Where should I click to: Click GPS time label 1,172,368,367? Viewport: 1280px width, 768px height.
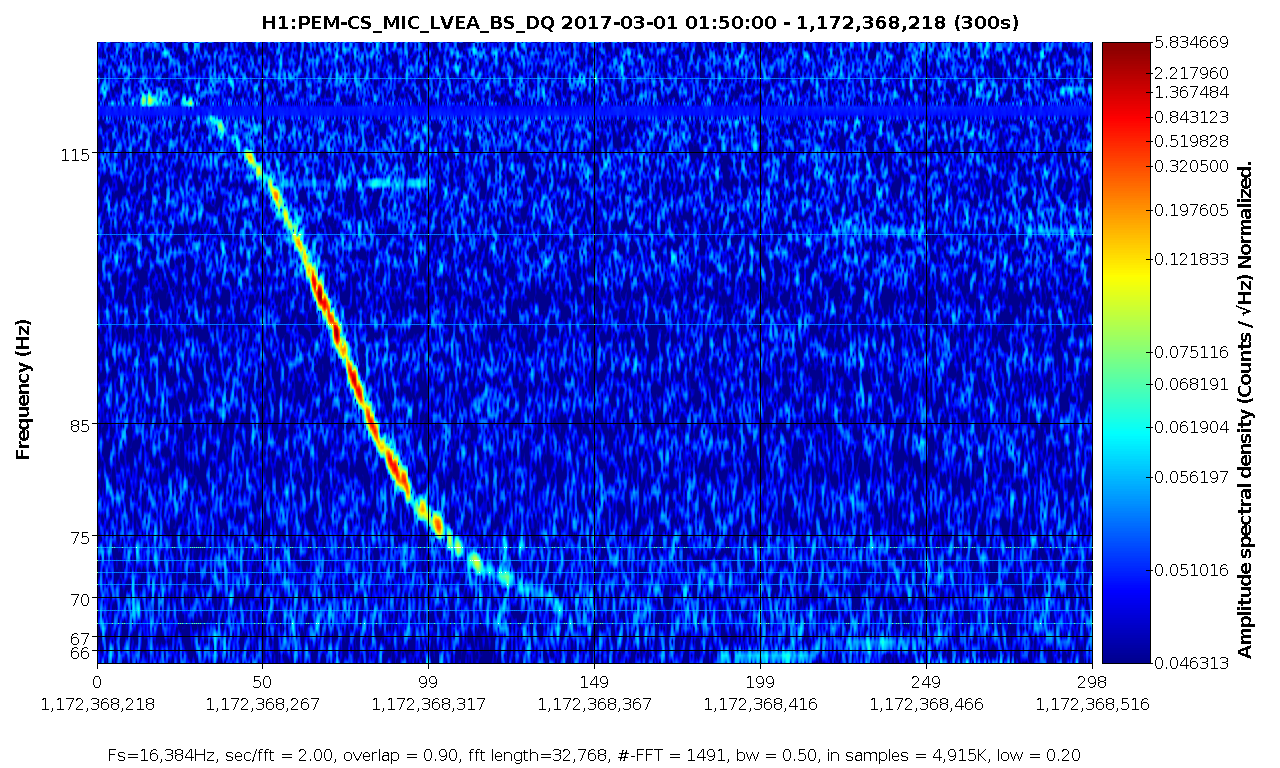coord(594,704)
